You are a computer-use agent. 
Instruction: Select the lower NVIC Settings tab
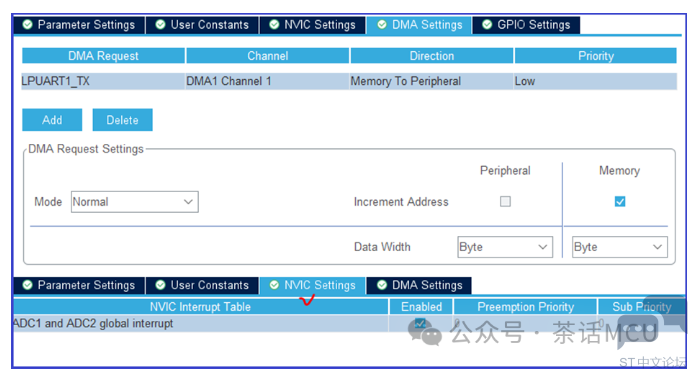point(312,285)
